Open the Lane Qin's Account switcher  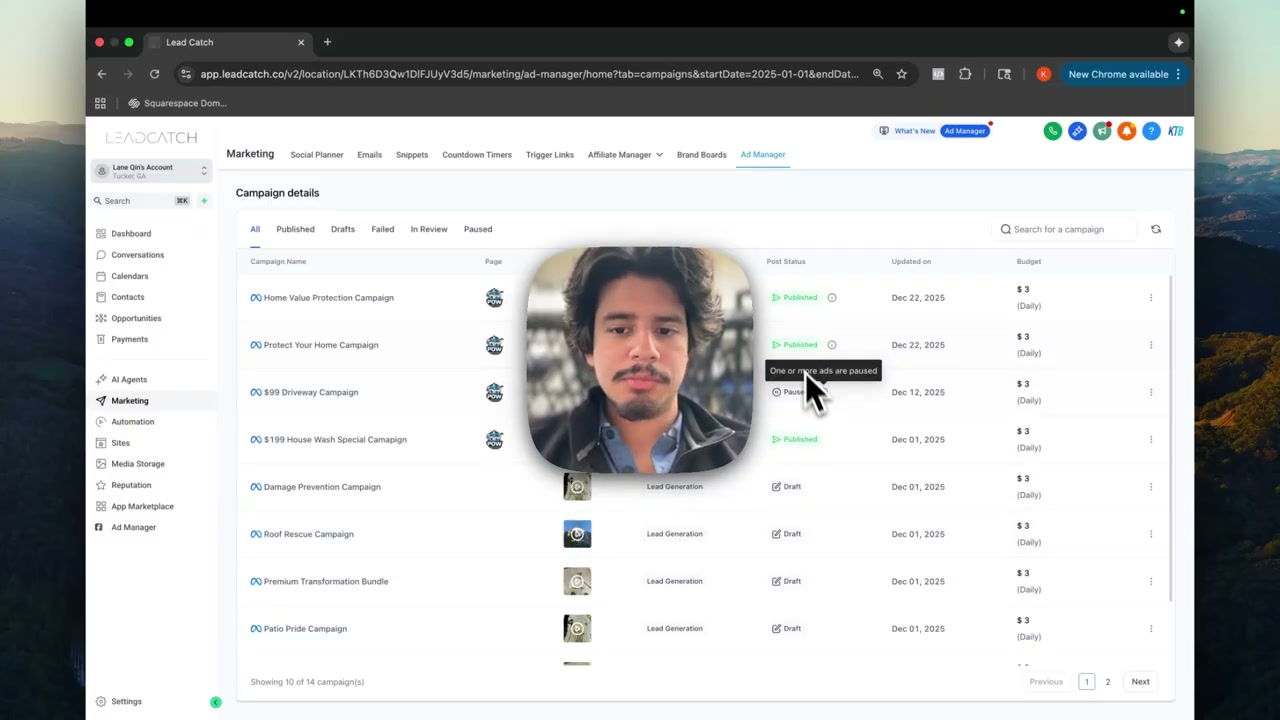152,171
